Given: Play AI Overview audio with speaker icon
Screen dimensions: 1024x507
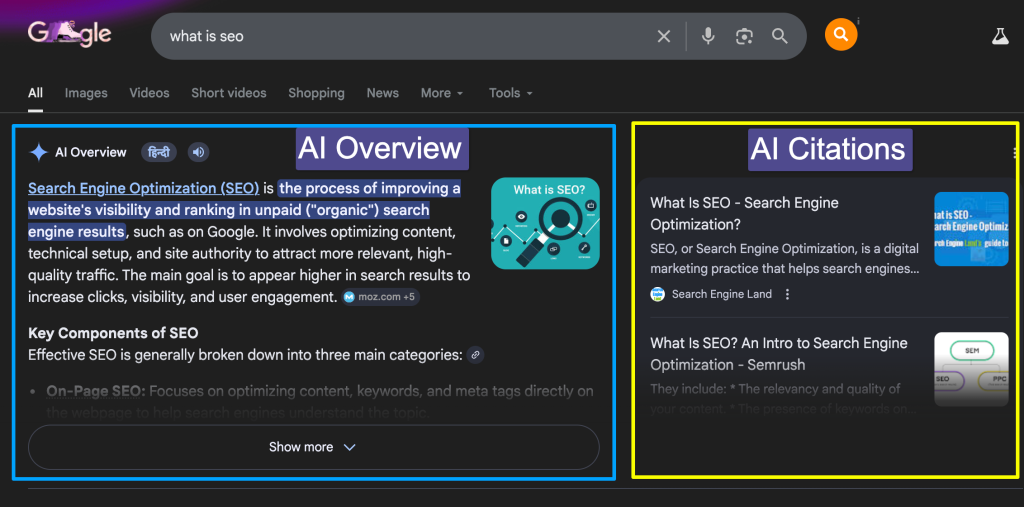Looking at the screenshot, I should click(x=199, y=152).
